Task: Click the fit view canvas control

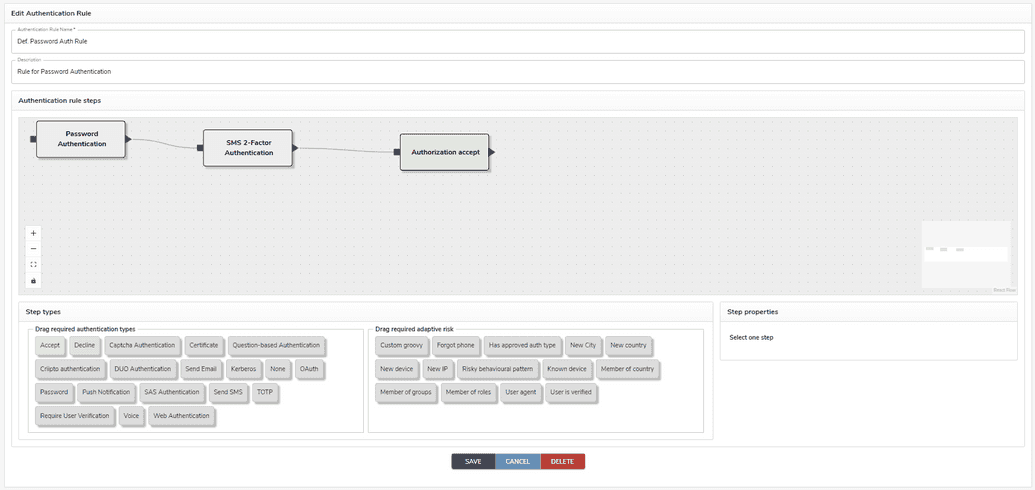Action: (34, 265)
